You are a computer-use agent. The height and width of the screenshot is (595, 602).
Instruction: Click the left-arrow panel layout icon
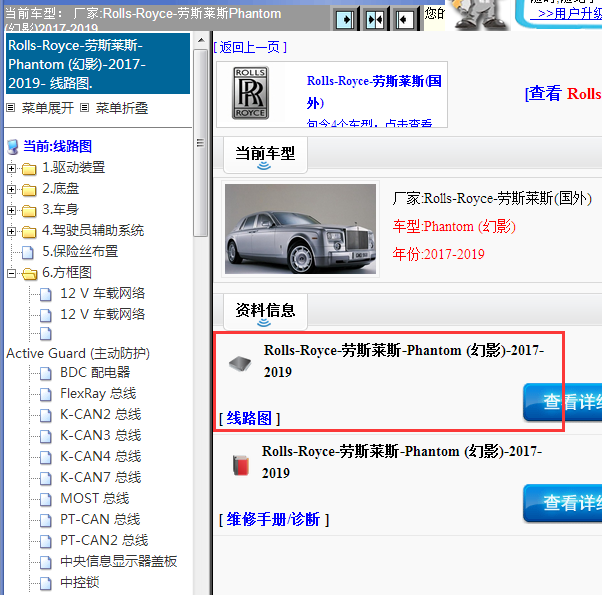[404, 19]
